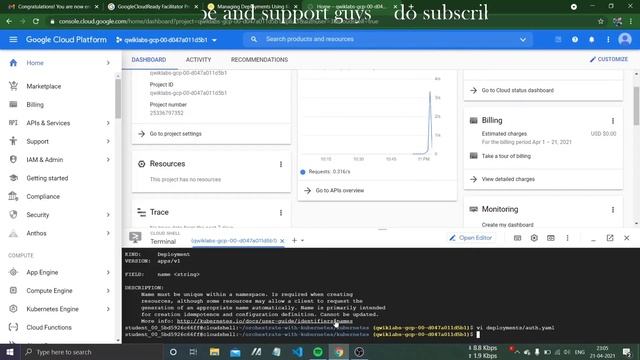The height and width of the screenshot is (360, 640).
Task: Open help question mark icon
Action: tap(575, 40)
